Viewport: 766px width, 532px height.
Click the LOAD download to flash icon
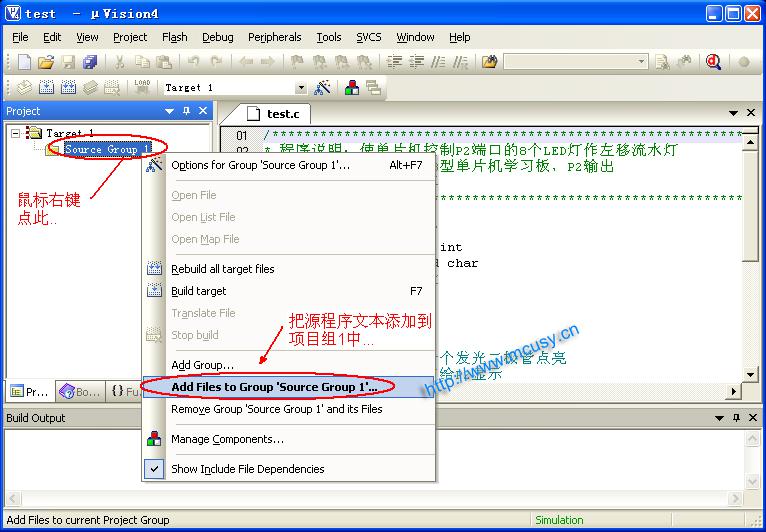coord(142,87)
